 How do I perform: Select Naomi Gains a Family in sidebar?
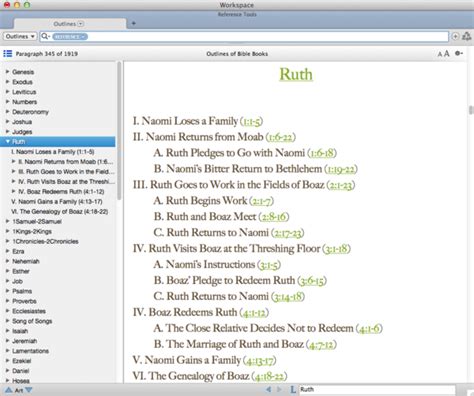click(57, 201)
